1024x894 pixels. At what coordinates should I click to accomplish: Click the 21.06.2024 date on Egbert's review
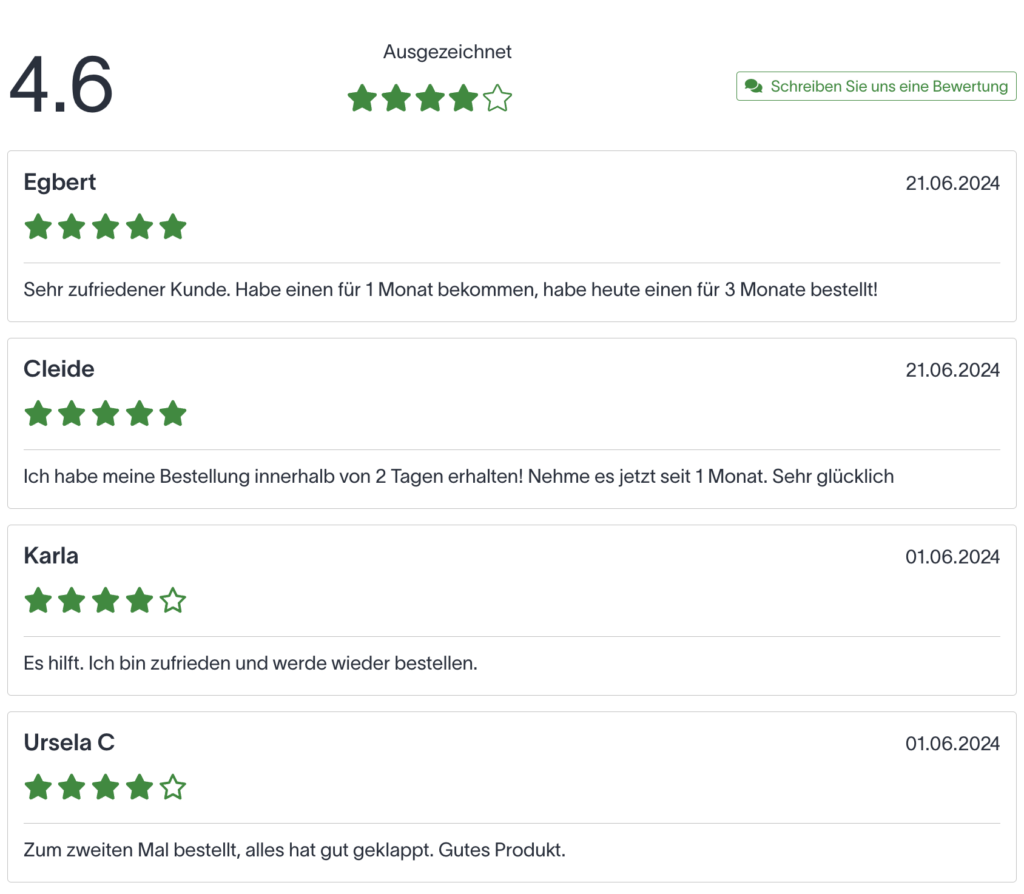952,183
